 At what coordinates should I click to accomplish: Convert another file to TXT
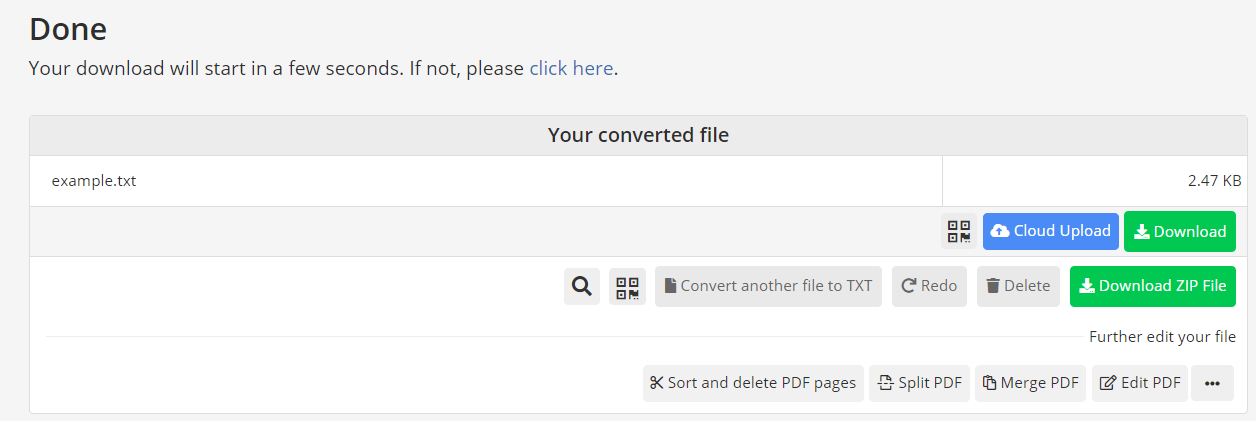tap(768, 286)
